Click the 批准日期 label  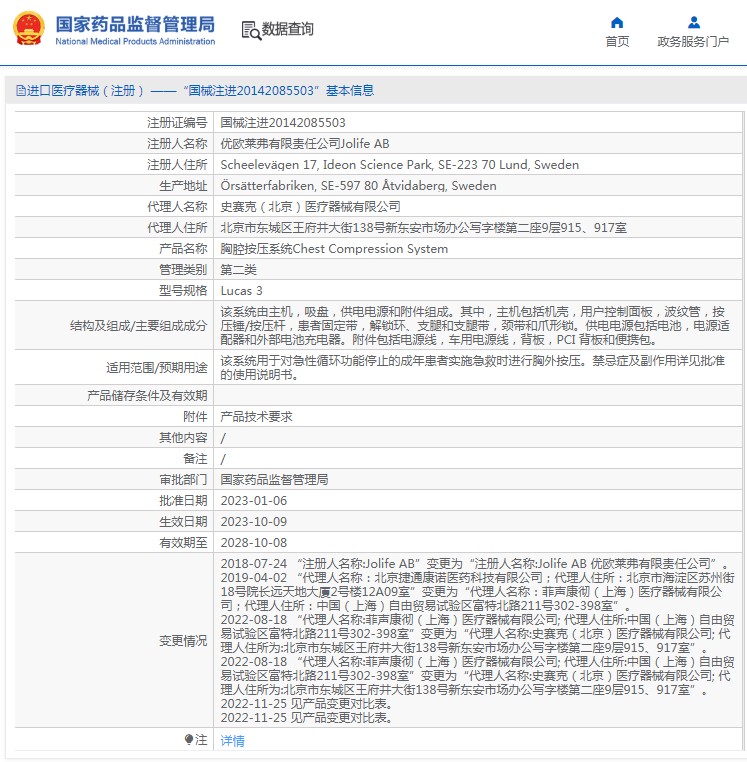(183, 500)
